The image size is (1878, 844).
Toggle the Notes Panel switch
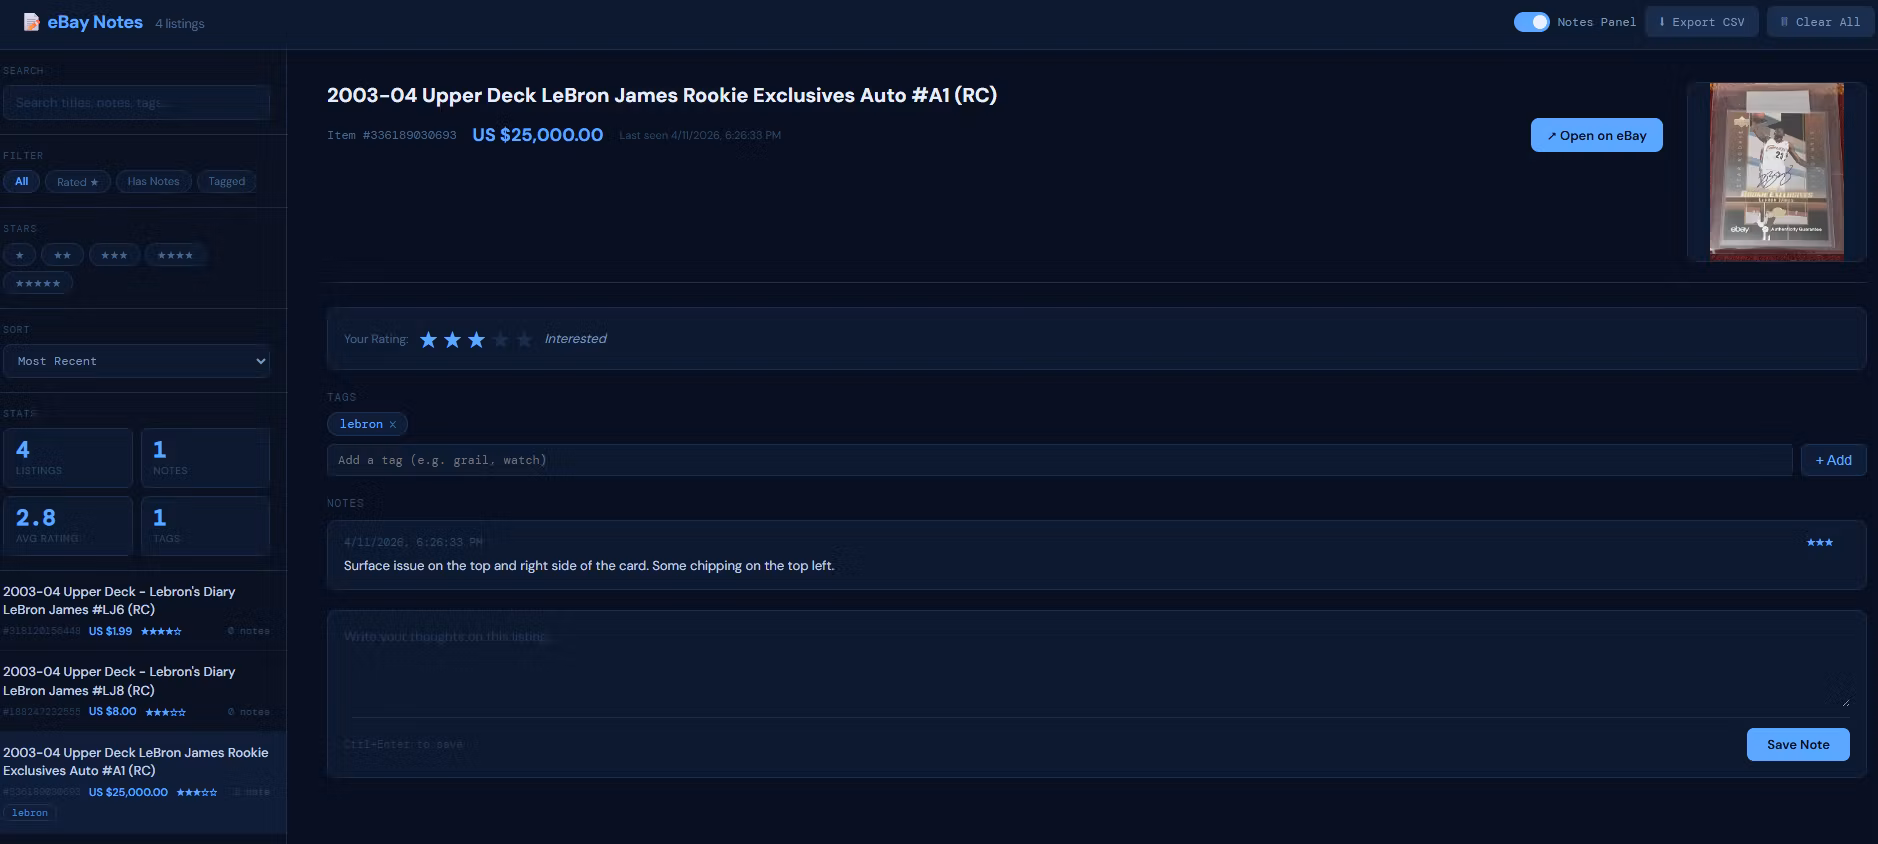tap(1531, 22)
